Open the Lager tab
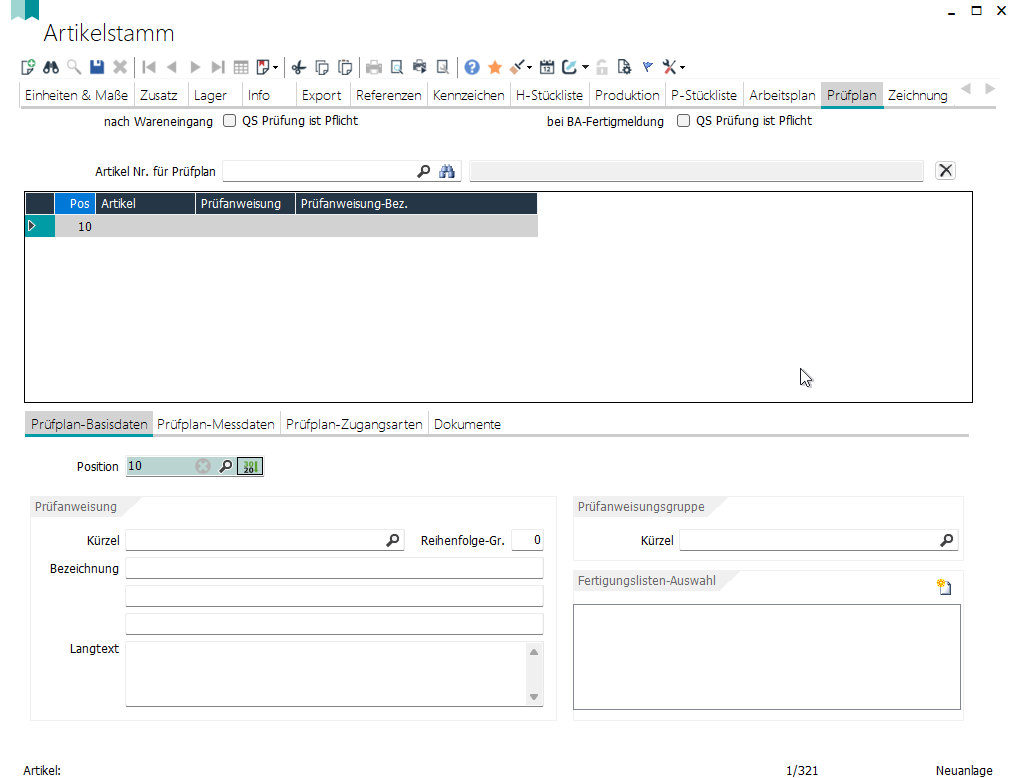Viewport: 1017px width, 778px height. click(210, 95)
